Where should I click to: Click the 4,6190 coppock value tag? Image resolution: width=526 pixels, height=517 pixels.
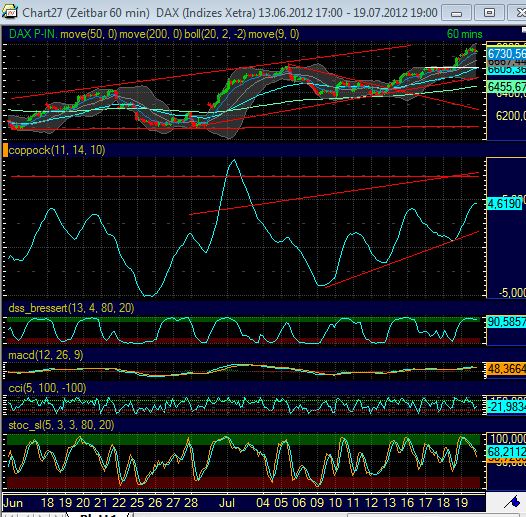click(504, 204)
